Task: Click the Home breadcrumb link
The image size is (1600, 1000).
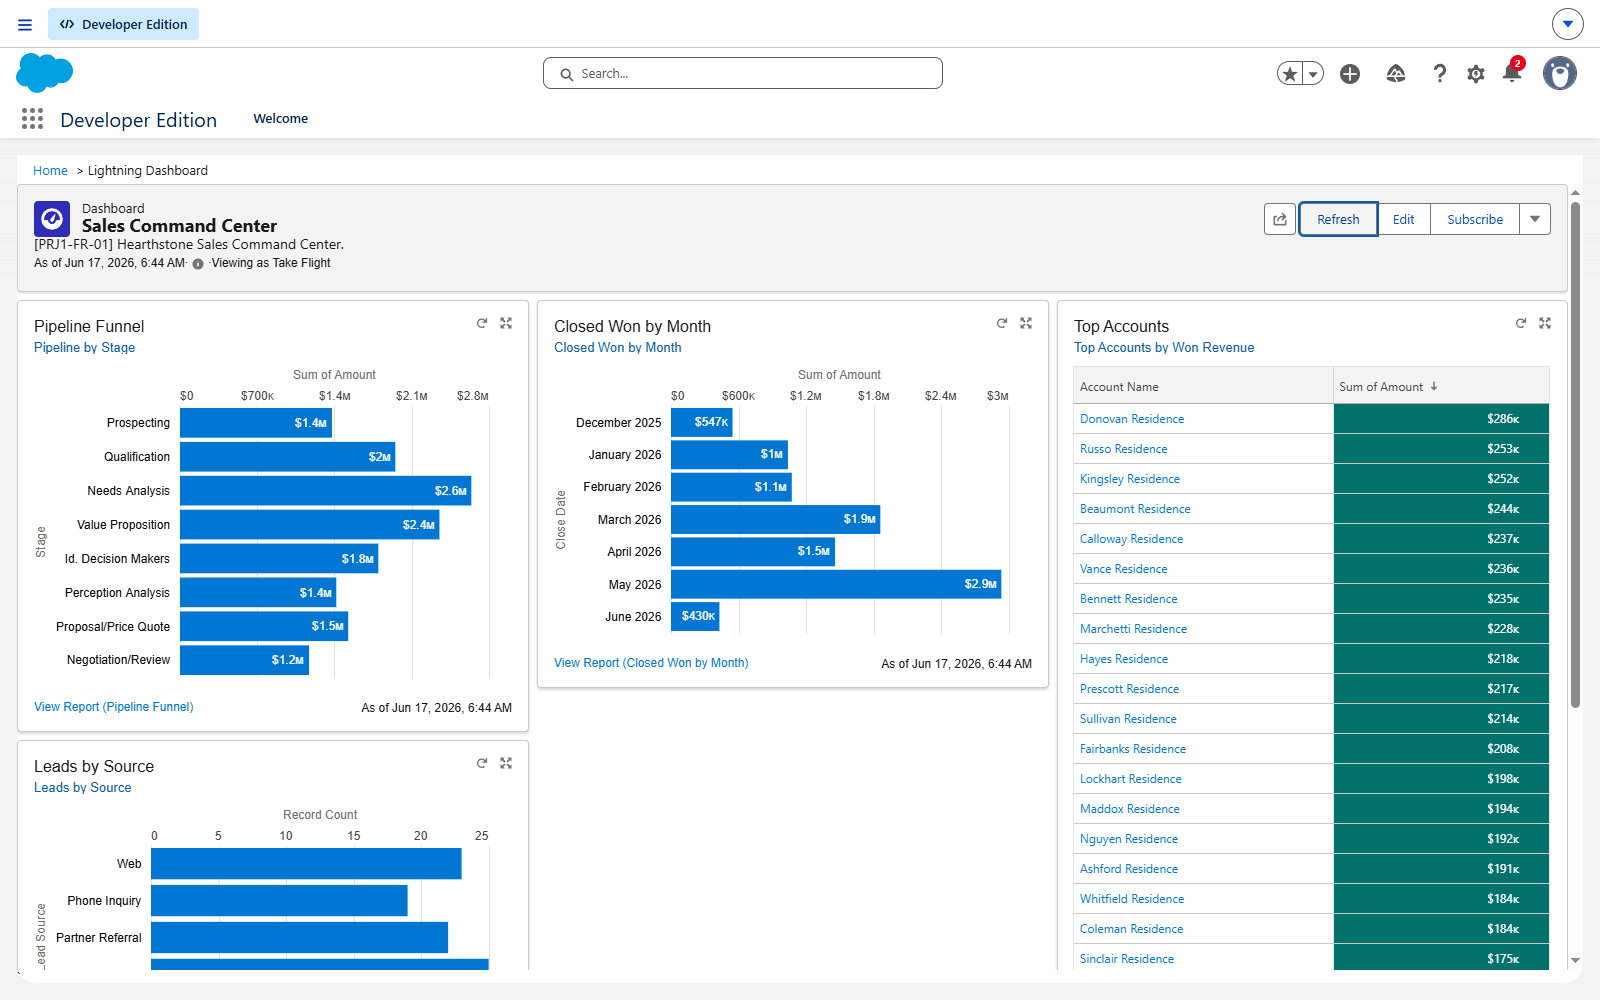Action: coord(50,171)
